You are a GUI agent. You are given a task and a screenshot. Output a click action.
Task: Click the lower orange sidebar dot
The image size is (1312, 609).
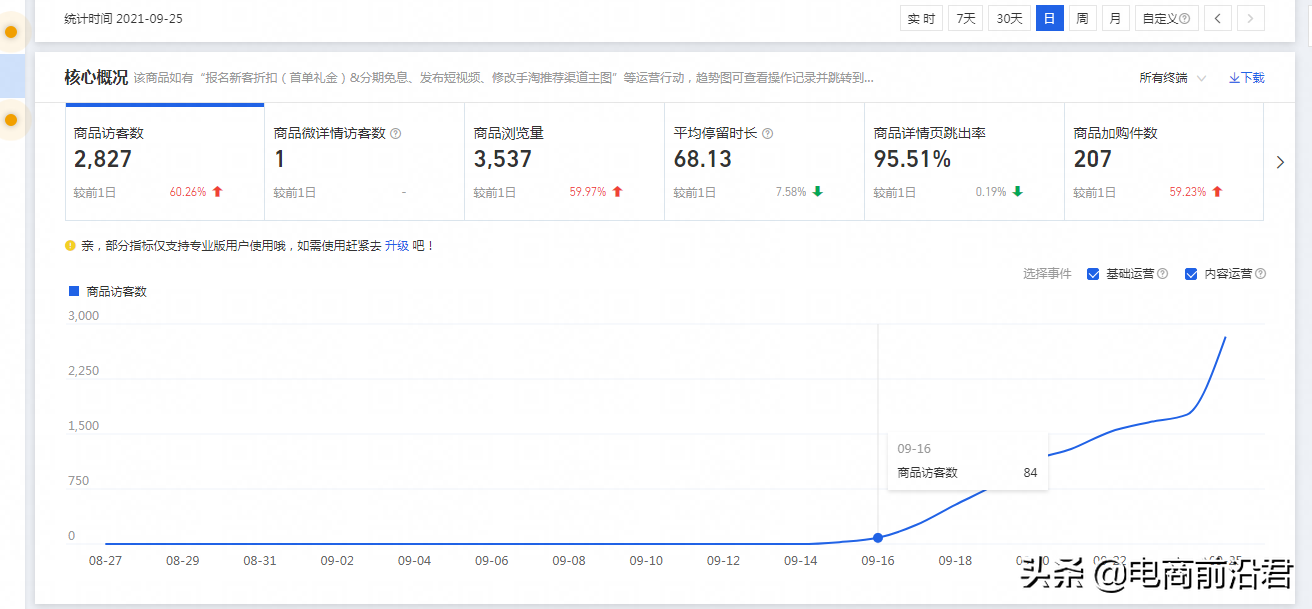pyautogui.click(x=11, y=120)
